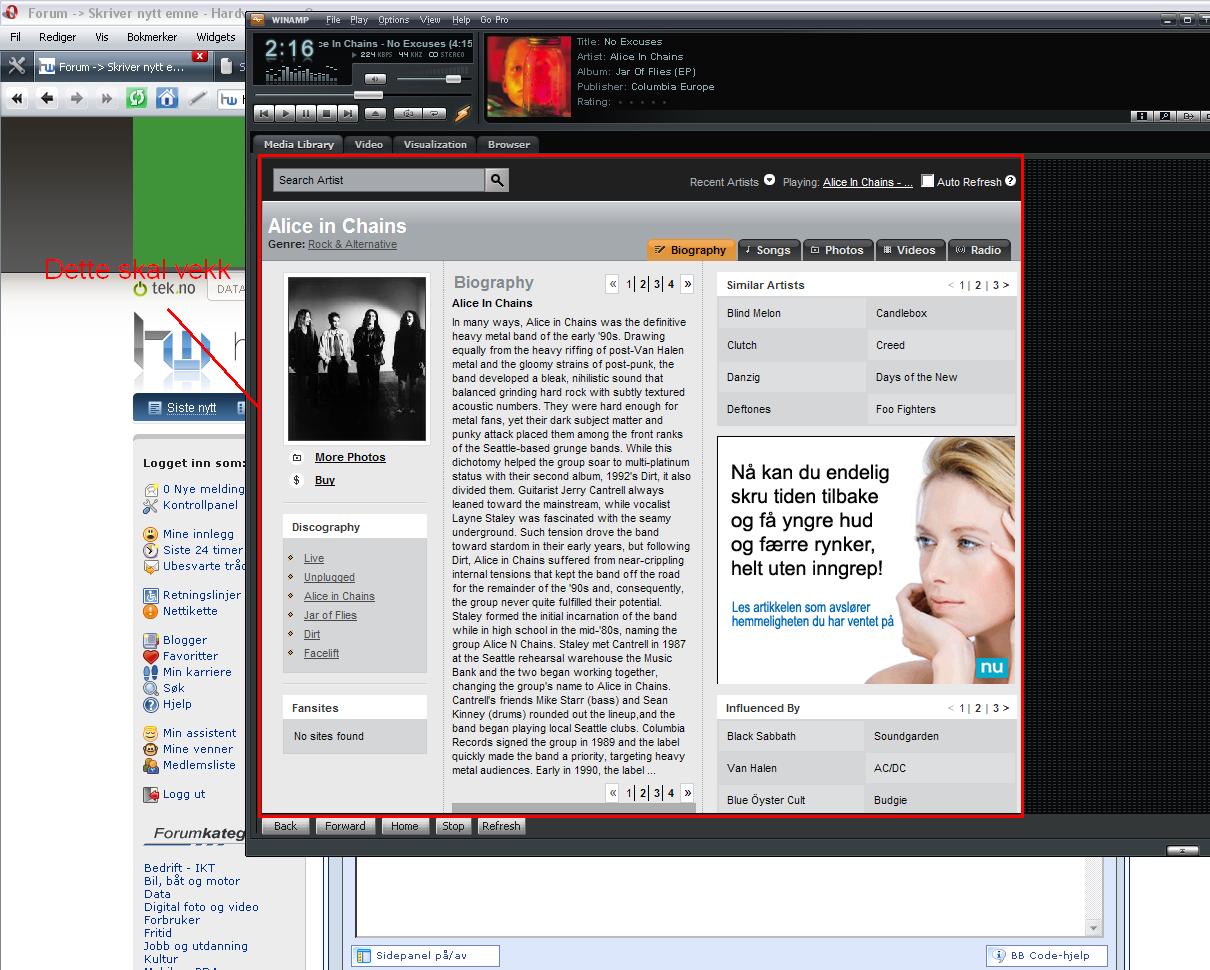Viewport: 1210px width, 970px height.
Task: Open Winamp's File menu
Action: pyautogui.click(x=333, y=20)
